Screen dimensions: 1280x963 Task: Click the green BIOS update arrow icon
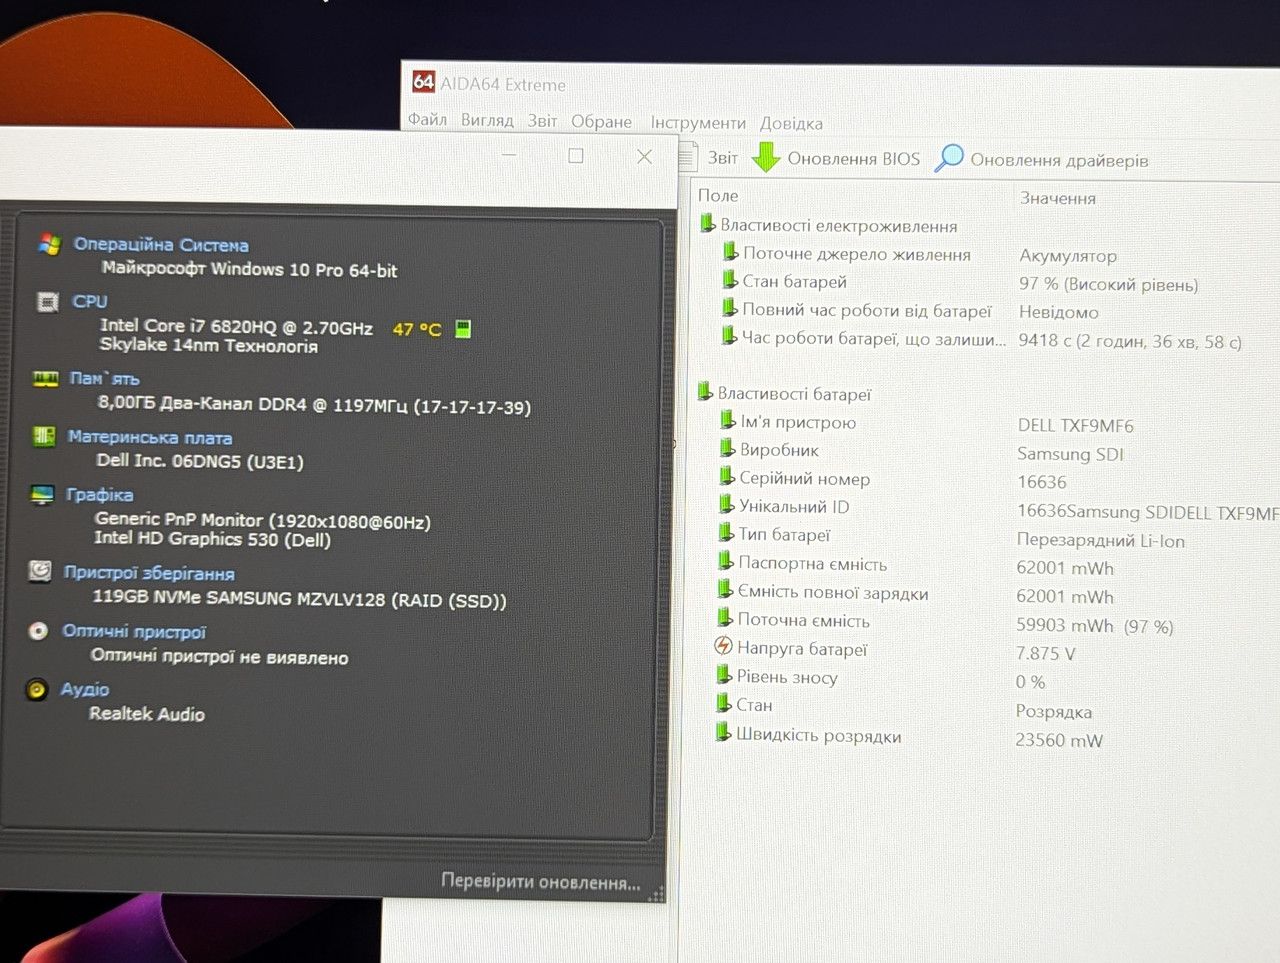[766, 157]
